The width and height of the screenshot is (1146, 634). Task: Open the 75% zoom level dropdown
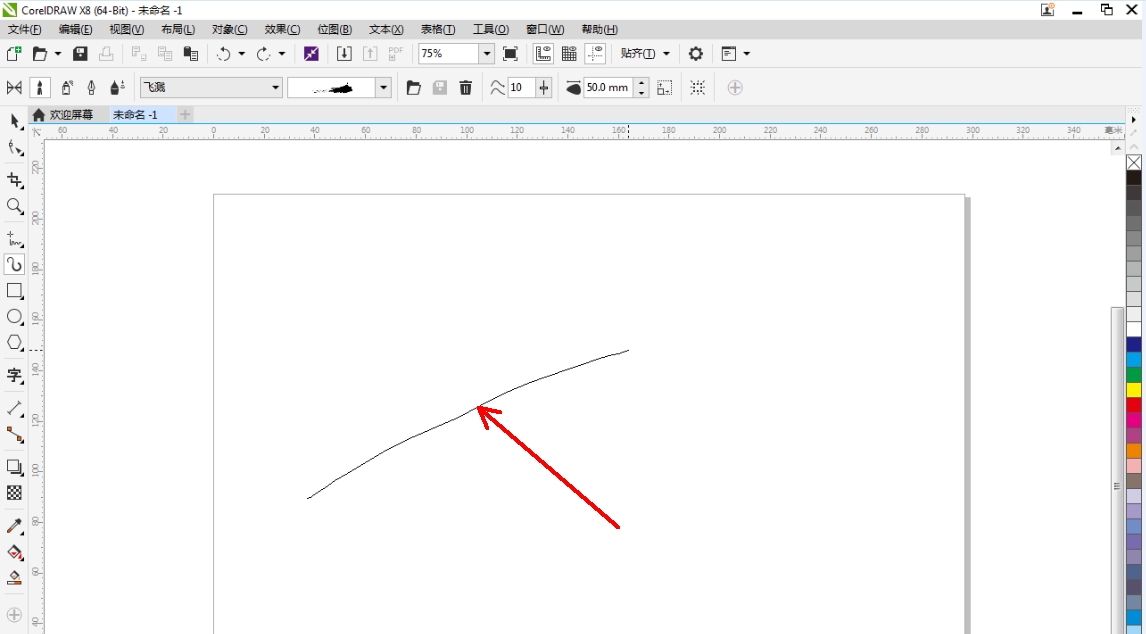(x=487, y=54)
